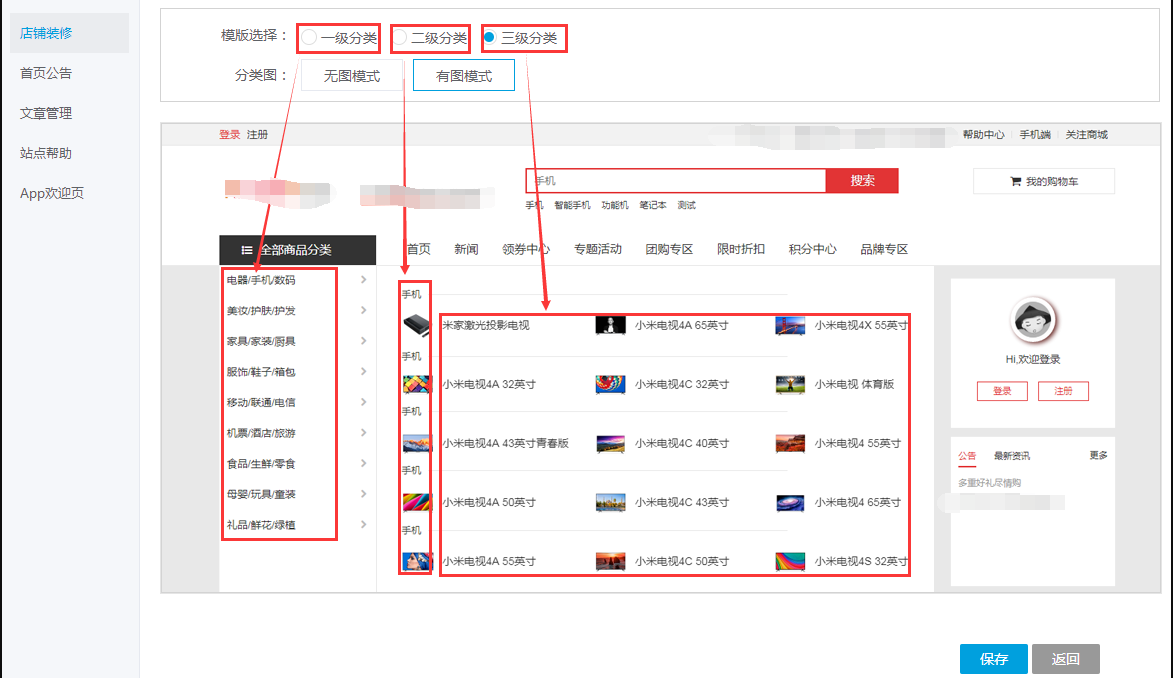This screenshot has width=1173, height=678.
Task: Open the 帮助中心 link
Action: (983, 135)
